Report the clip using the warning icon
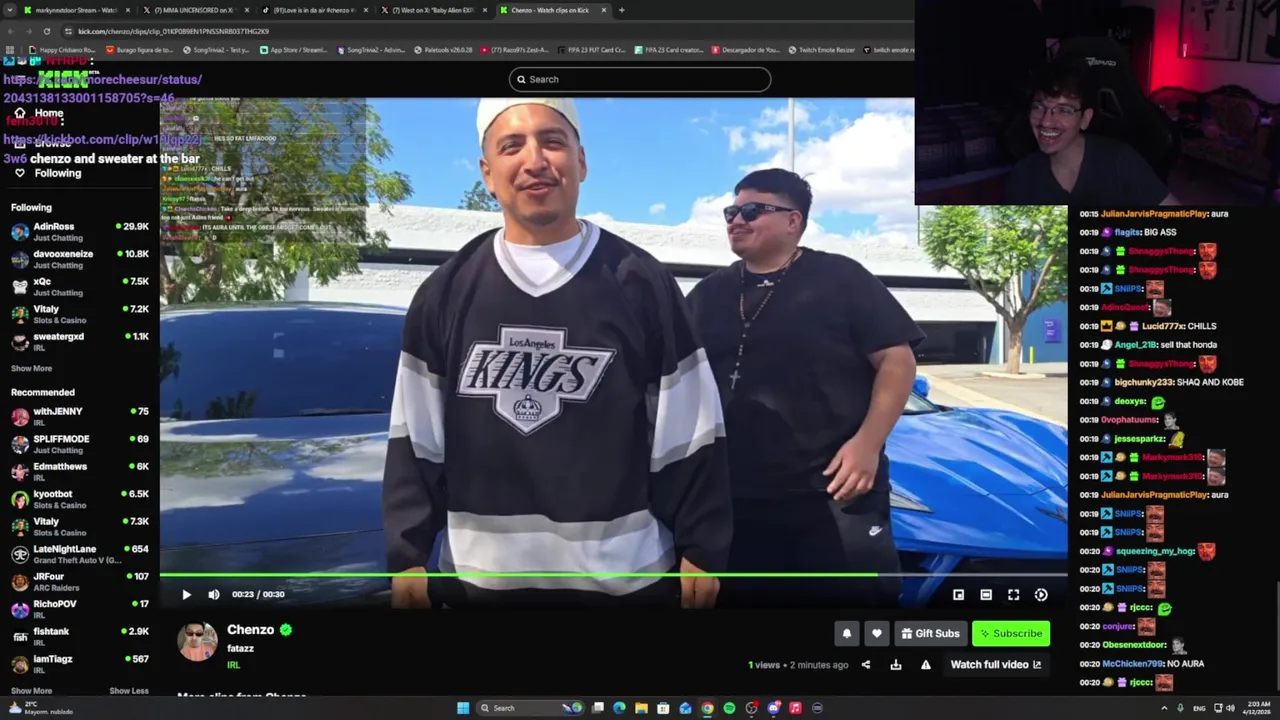This screenshot has width=1280, height=720. tap(926, 664)
